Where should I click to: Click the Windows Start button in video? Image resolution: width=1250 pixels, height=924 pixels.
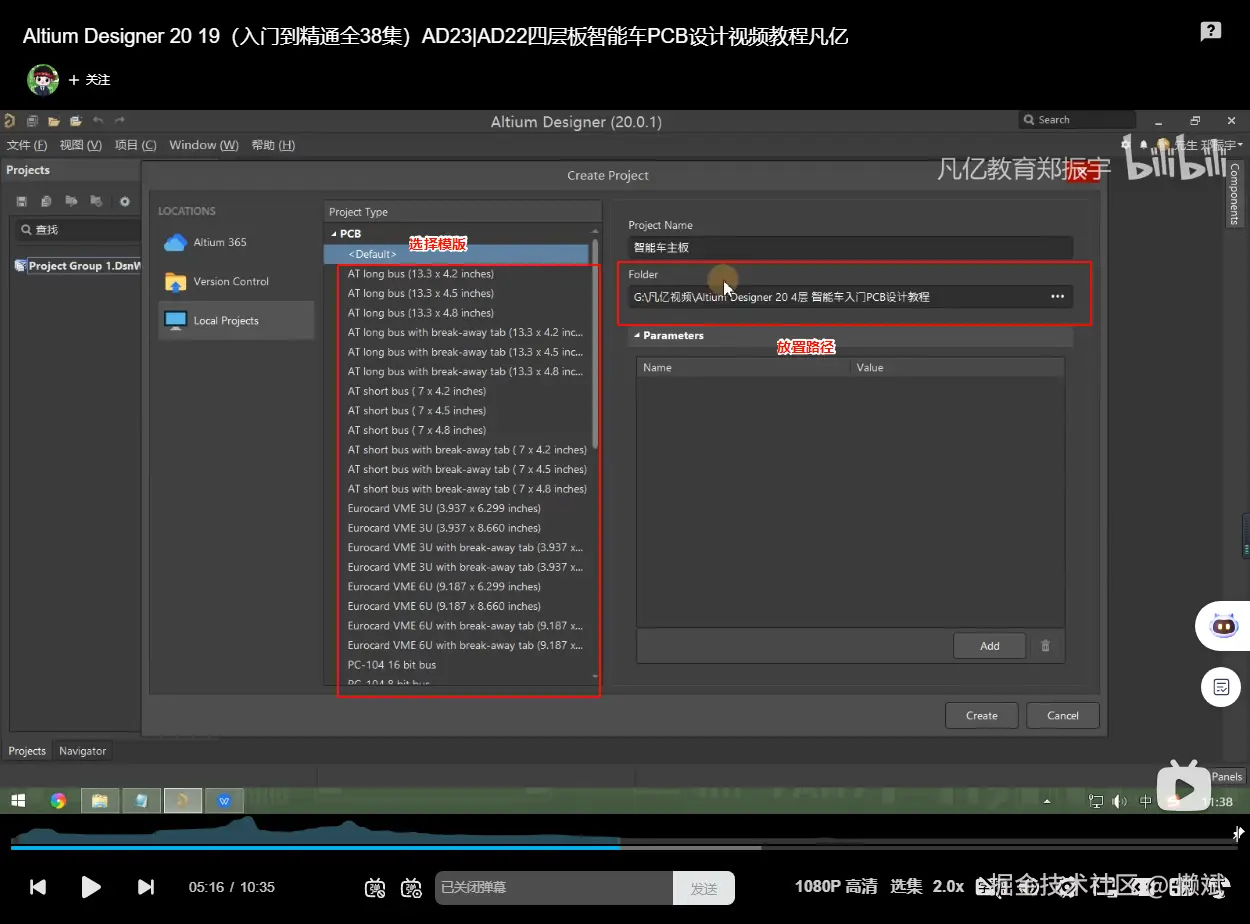(17, 800)
